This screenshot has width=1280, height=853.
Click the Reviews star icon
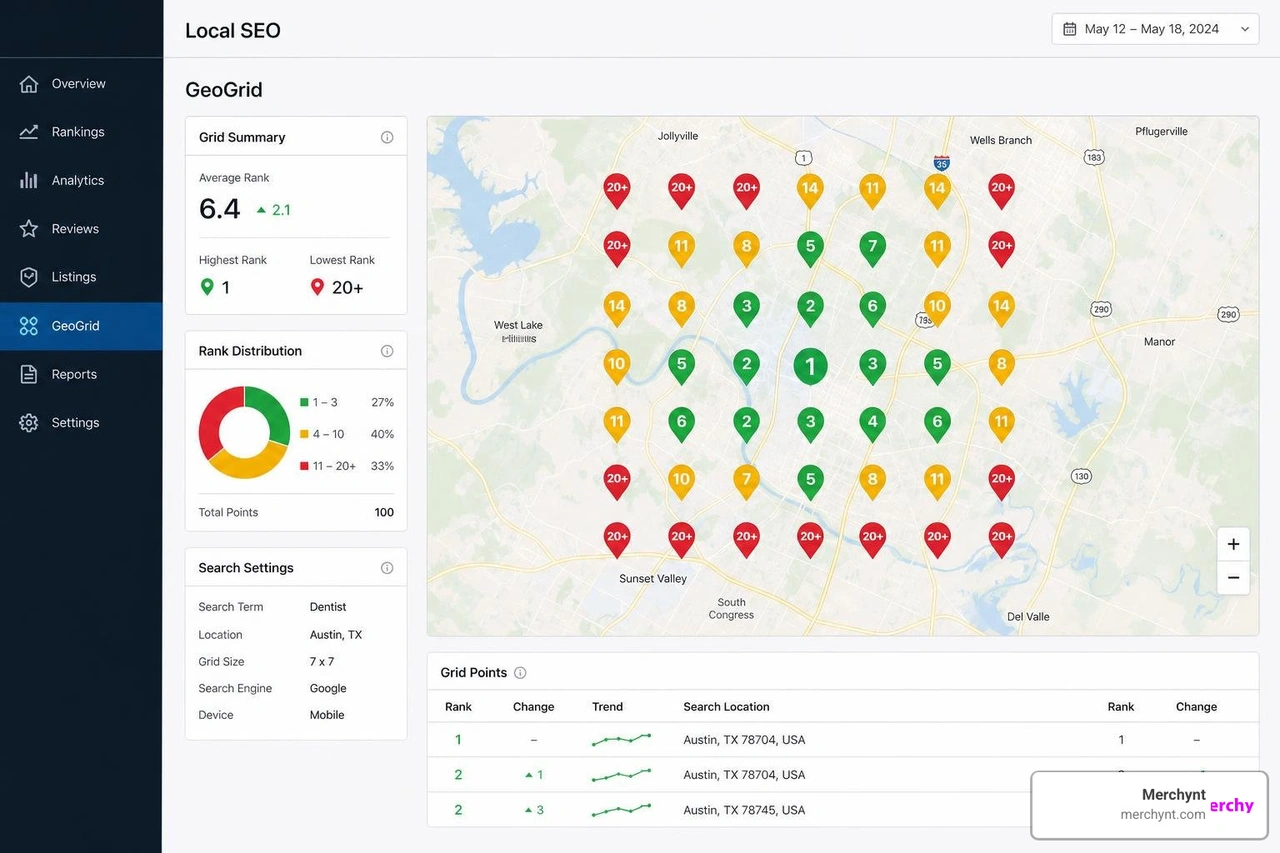point(29,229)
